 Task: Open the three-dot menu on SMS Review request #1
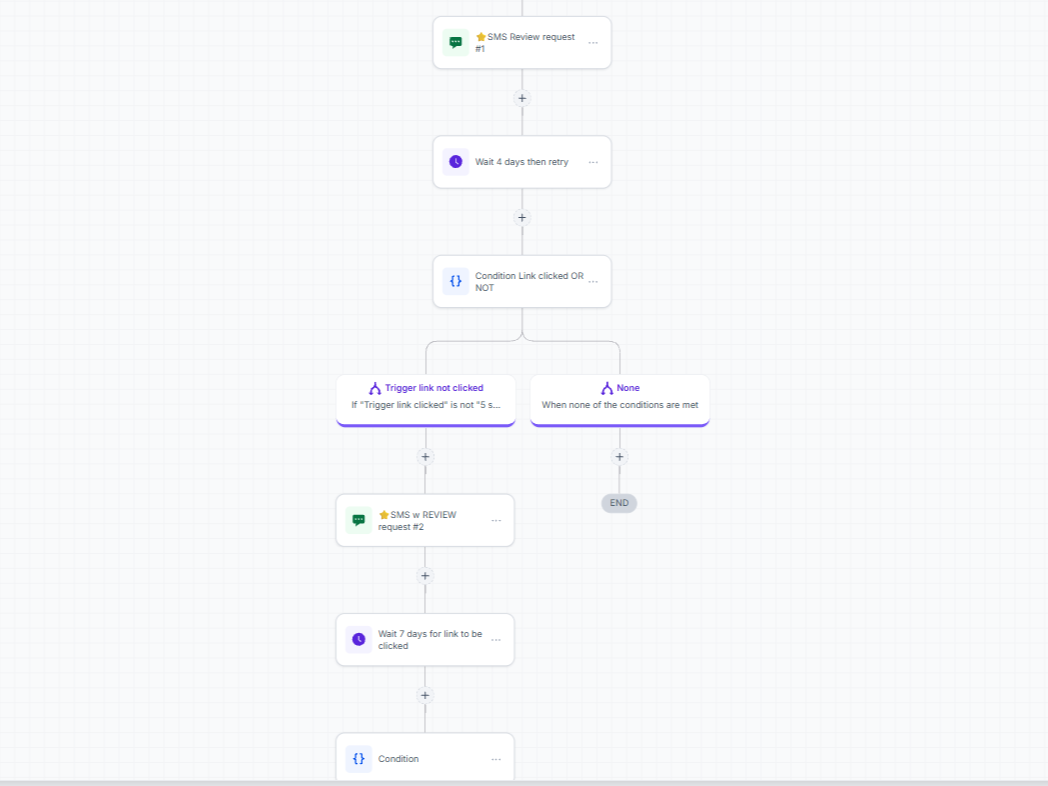593,43
